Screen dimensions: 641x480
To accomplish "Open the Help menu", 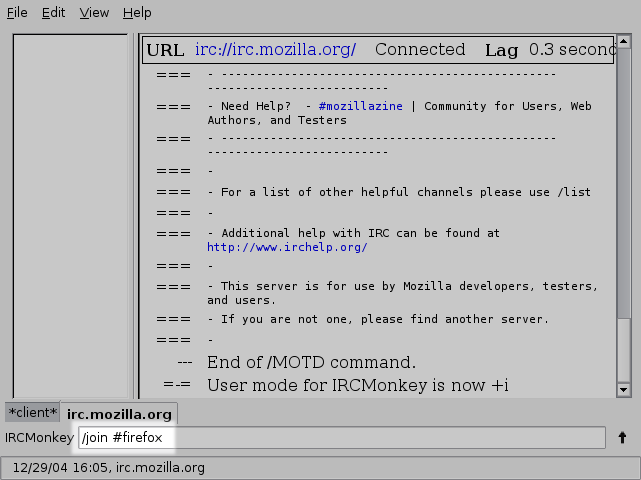I will click(x=137, y=13).
